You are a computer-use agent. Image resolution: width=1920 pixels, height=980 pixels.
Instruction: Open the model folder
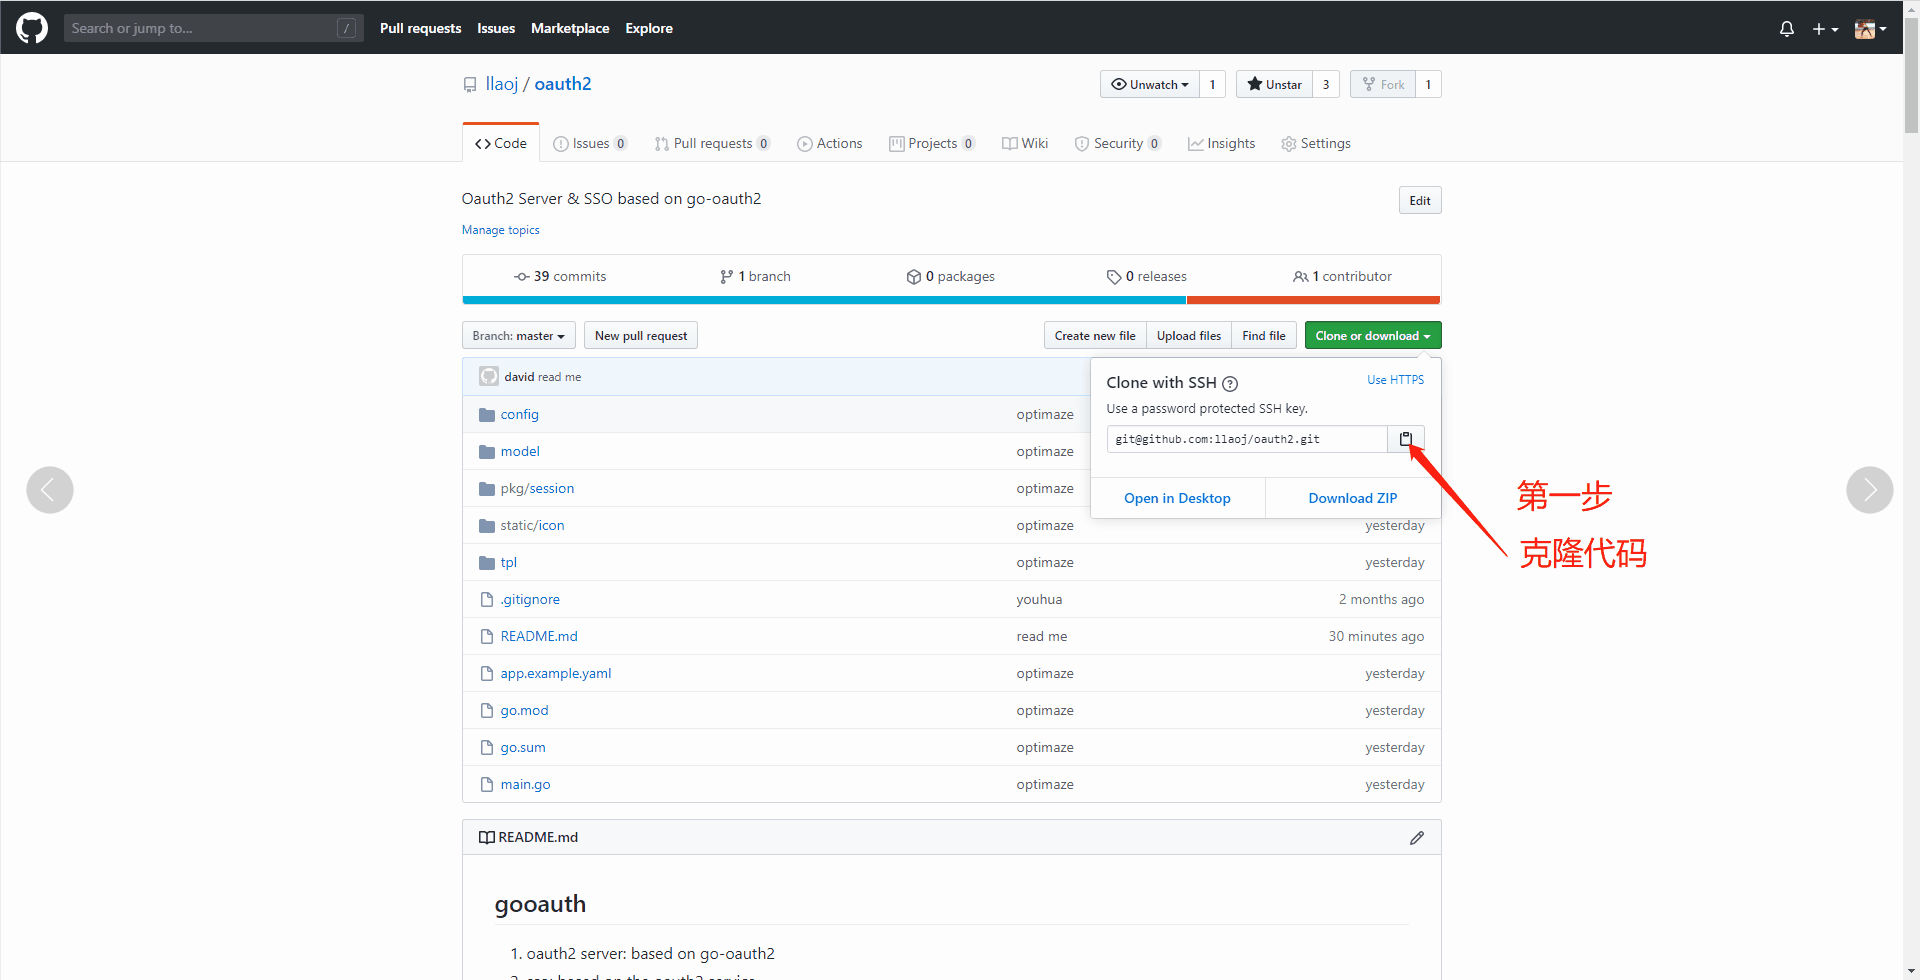point(520,452)
